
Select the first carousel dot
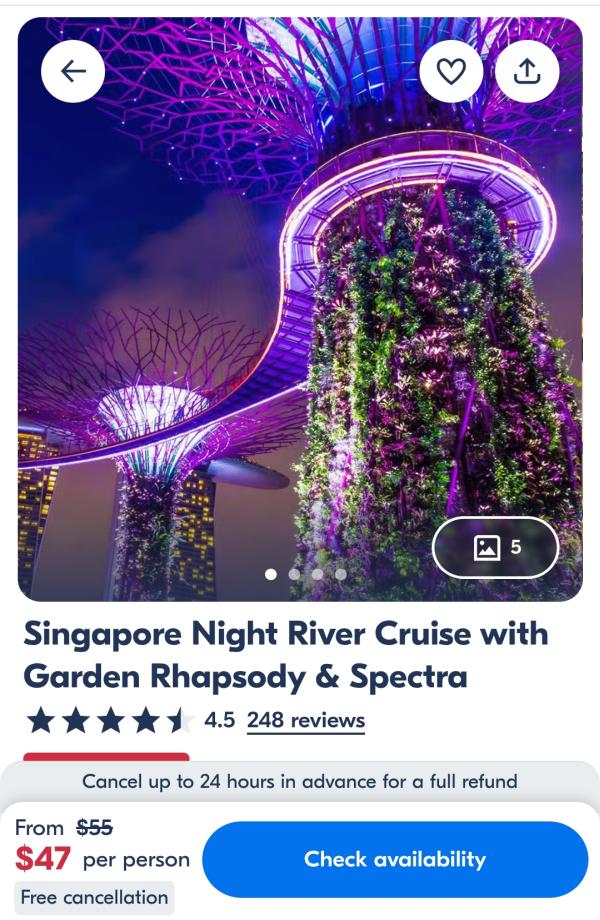(x=271, y=574)
